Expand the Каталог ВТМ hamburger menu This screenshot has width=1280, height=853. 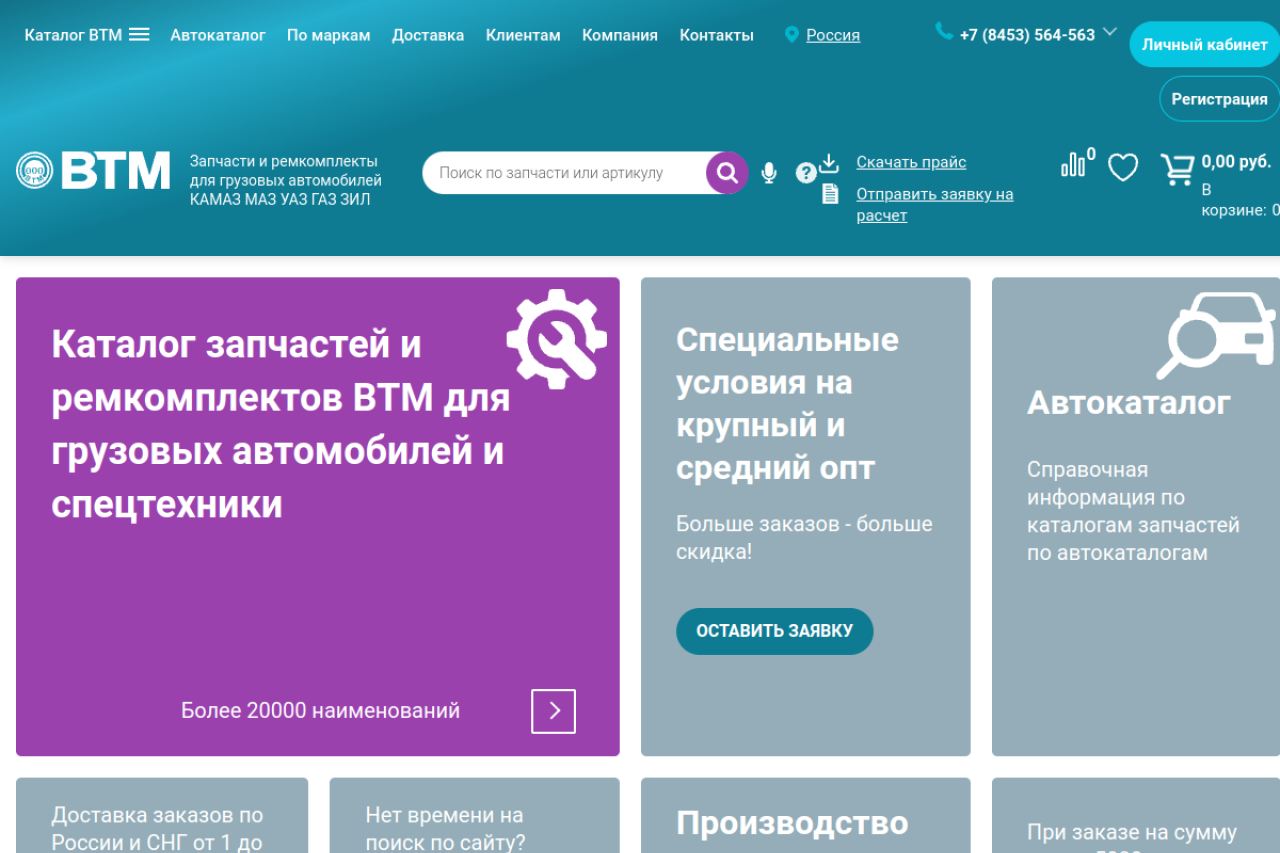click(139, 35)
